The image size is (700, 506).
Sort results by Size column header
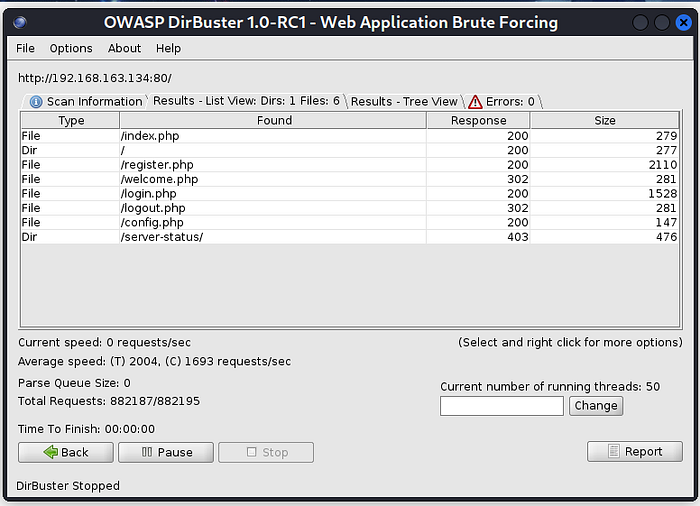(x=605, y=120)
